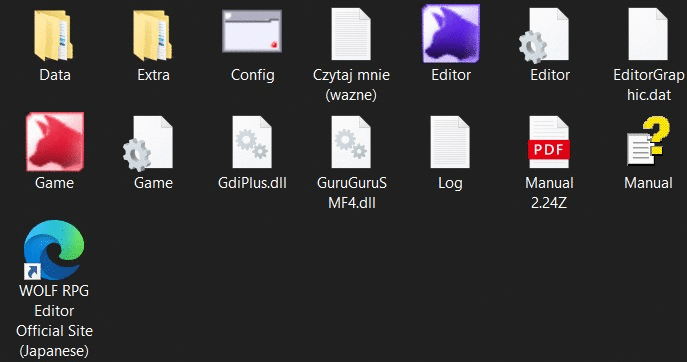
Task: Select the red wolf Game application icon
Action: tap(55, 142)
